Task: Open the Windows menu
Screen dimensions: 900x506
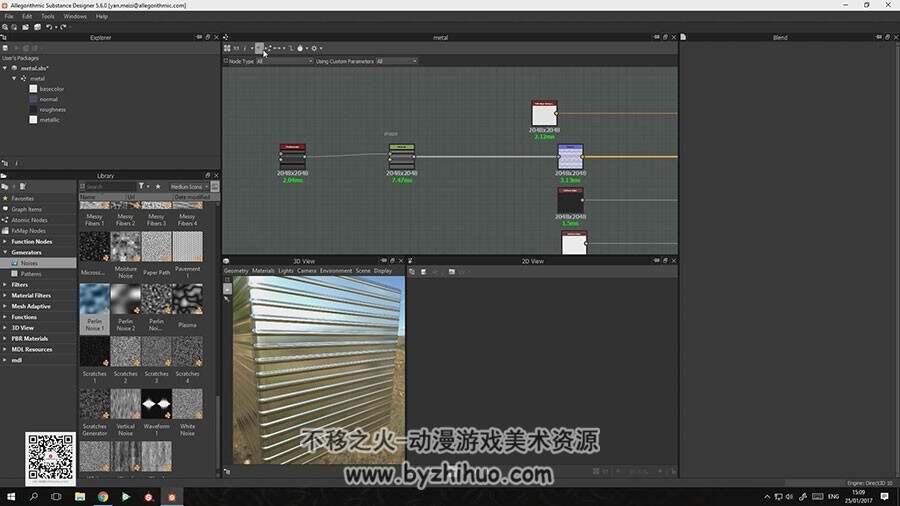Action: 75,17
